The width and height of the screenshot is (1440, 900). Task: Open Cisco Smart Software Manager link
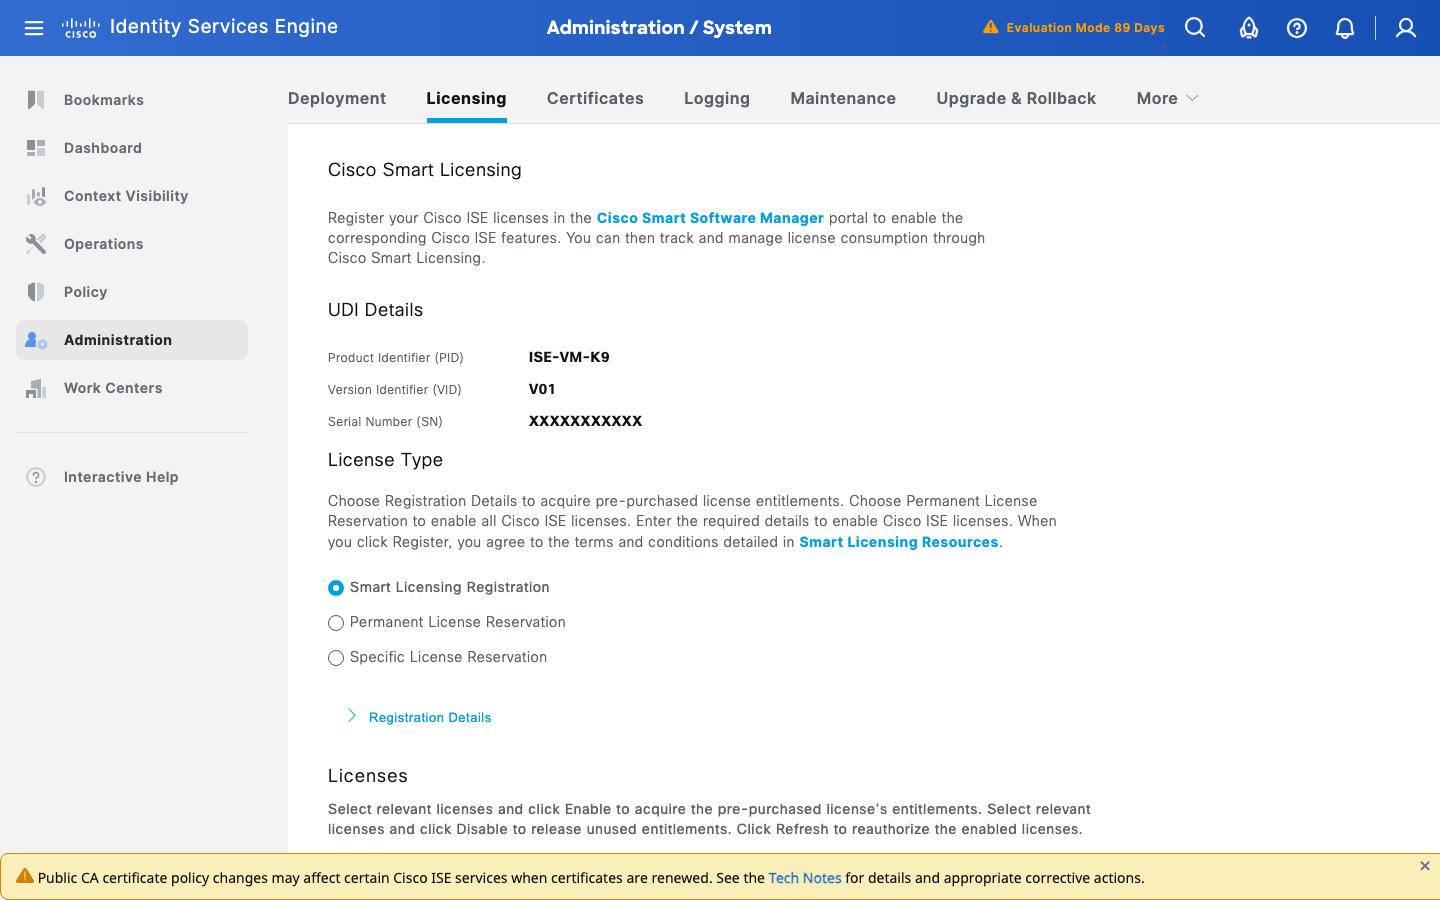(x=710, y=218)
